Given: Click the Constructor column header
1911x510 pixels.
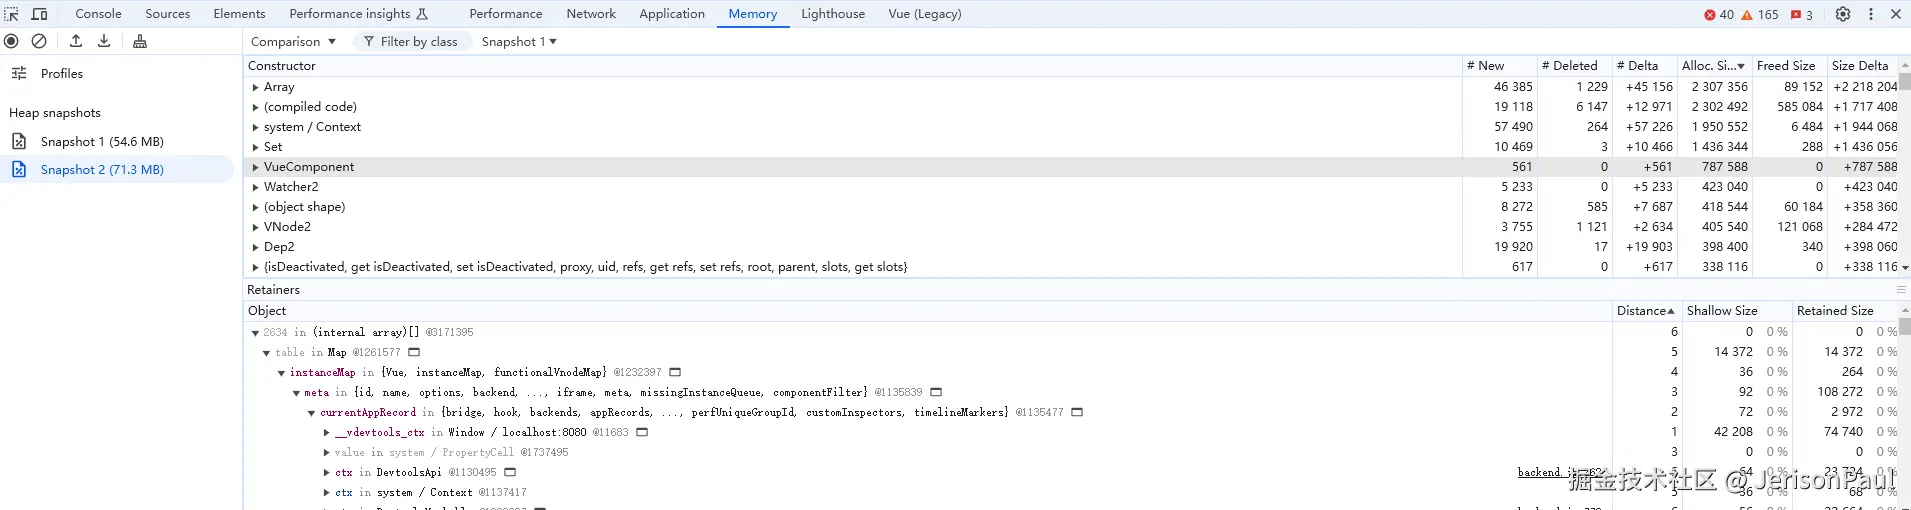Looking at the screenshot, I should 853,66.
